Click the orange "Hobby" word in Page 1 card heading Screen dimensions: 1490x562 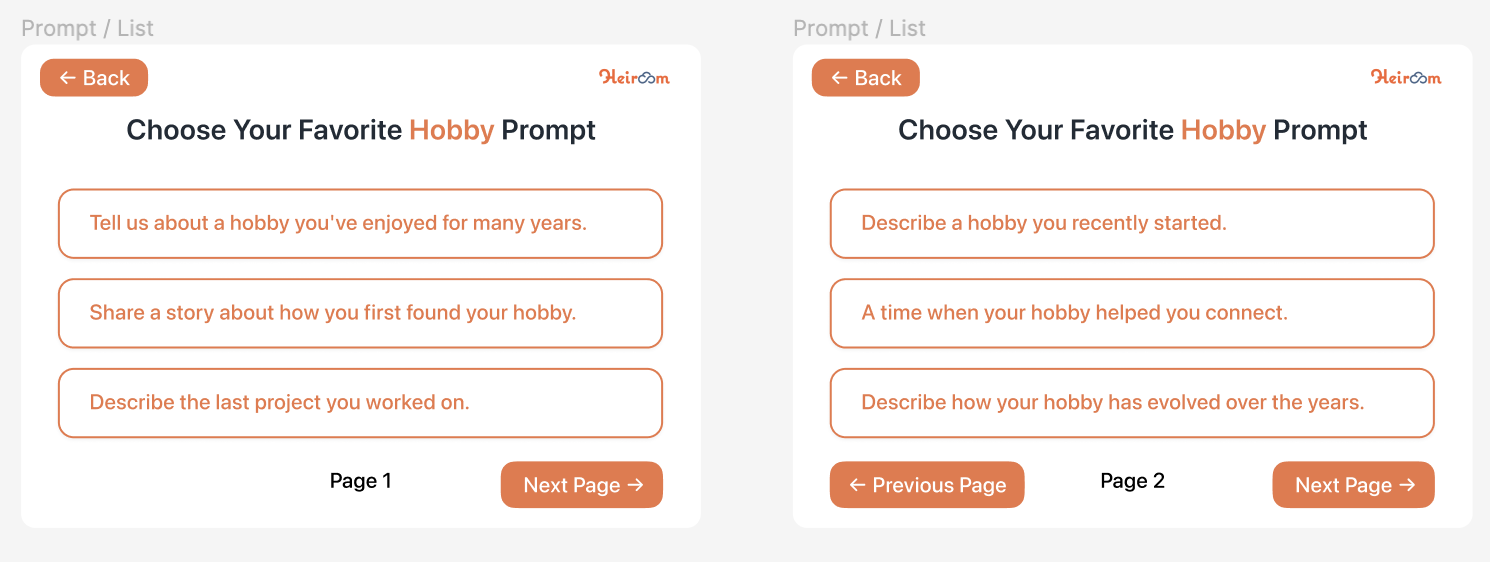(451, 130)
